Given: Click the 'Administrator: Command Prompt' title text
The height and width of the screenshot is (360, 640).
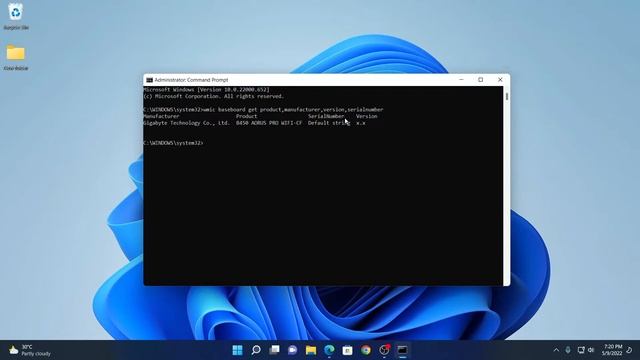Looking at the screenshot, I should pos(191,80).
